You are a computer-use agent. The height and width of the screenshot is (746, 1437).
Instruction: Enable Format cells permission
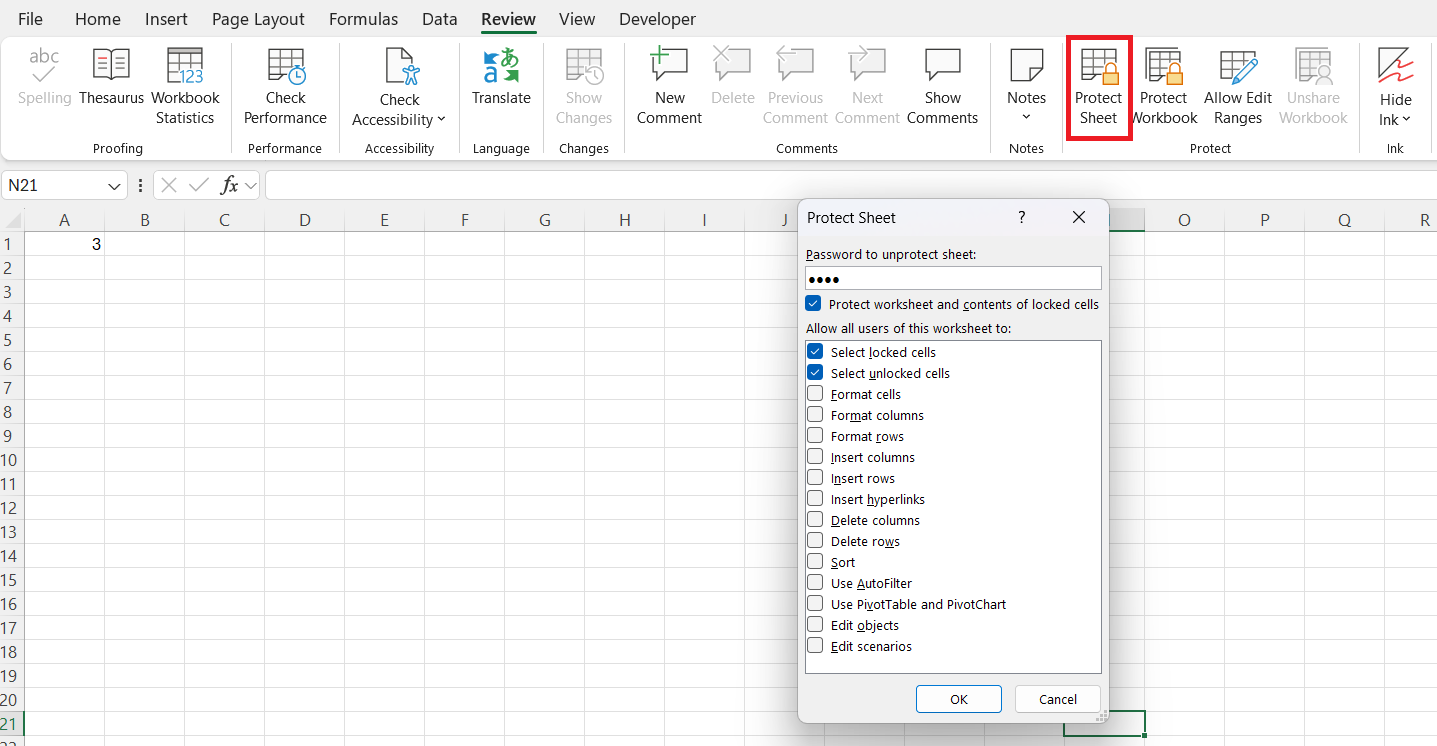815,394
